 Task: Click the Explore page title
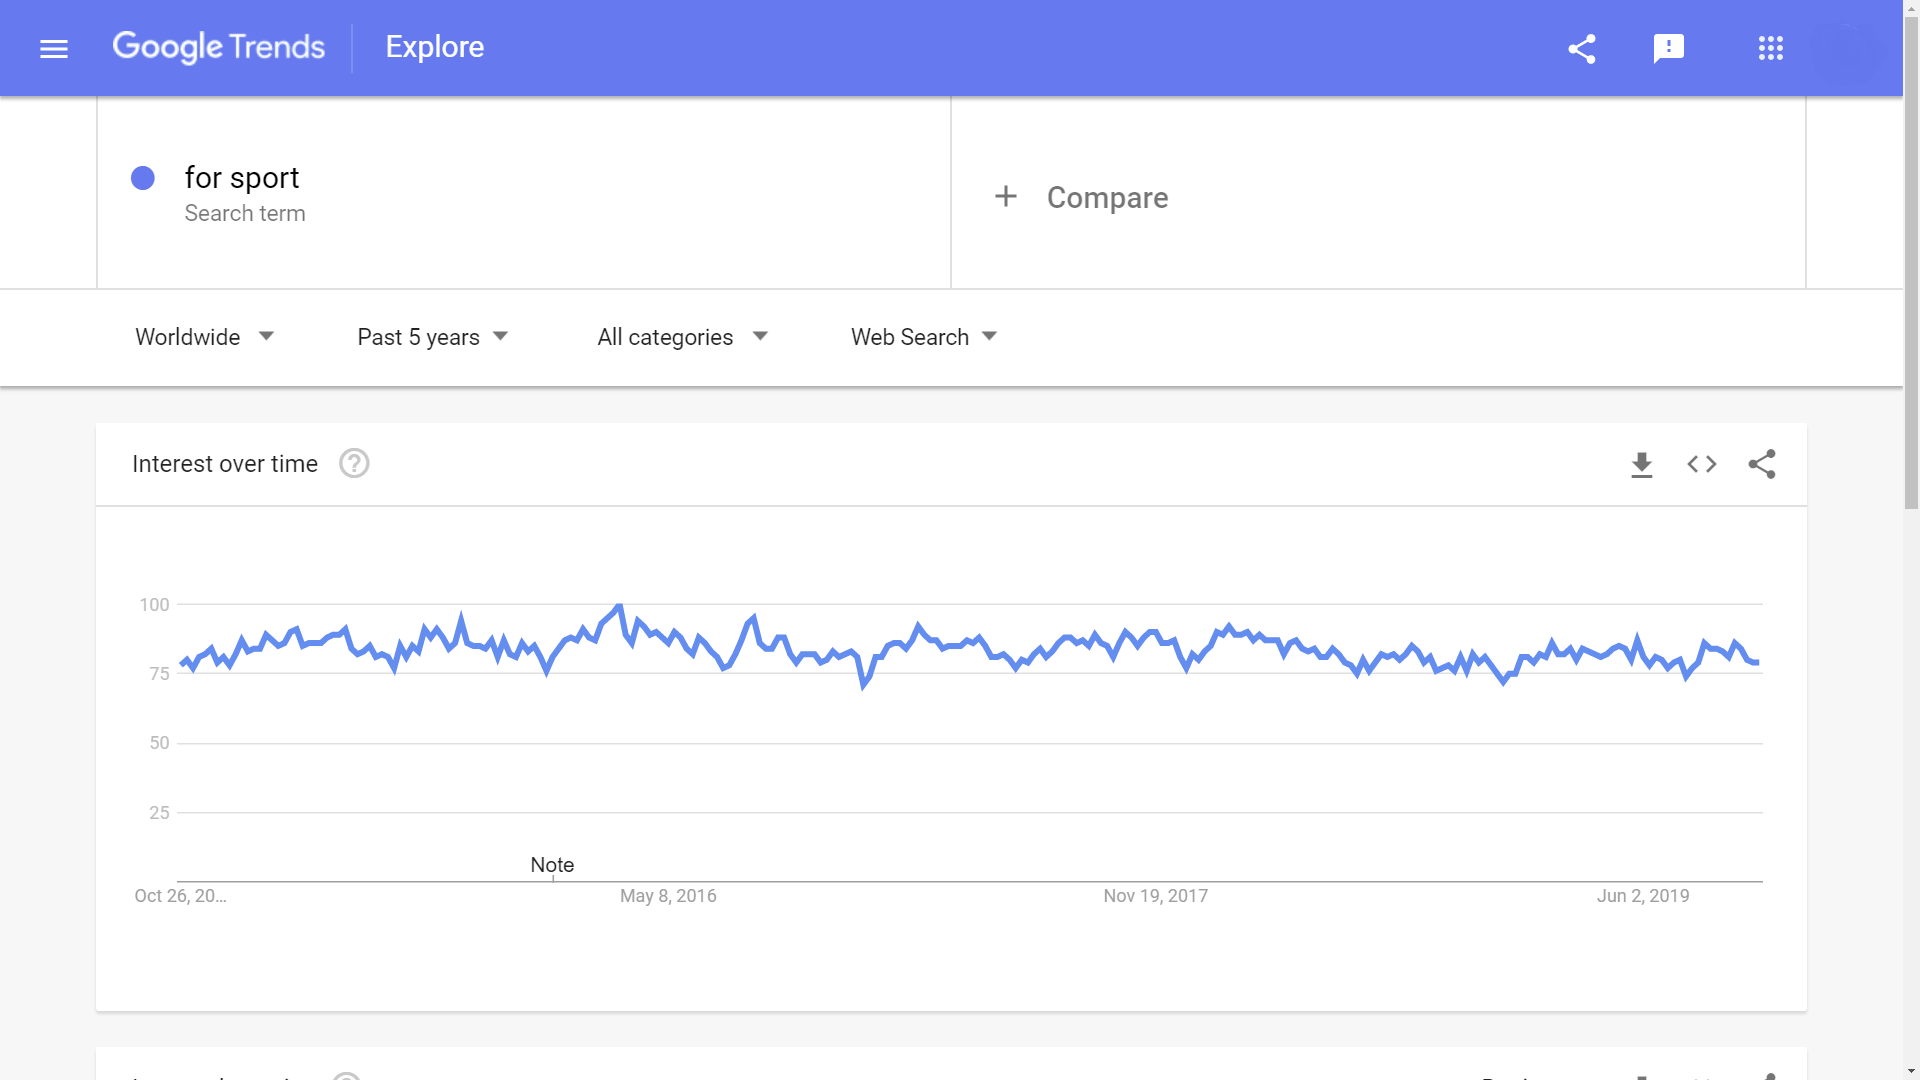(x=435, y=47)
